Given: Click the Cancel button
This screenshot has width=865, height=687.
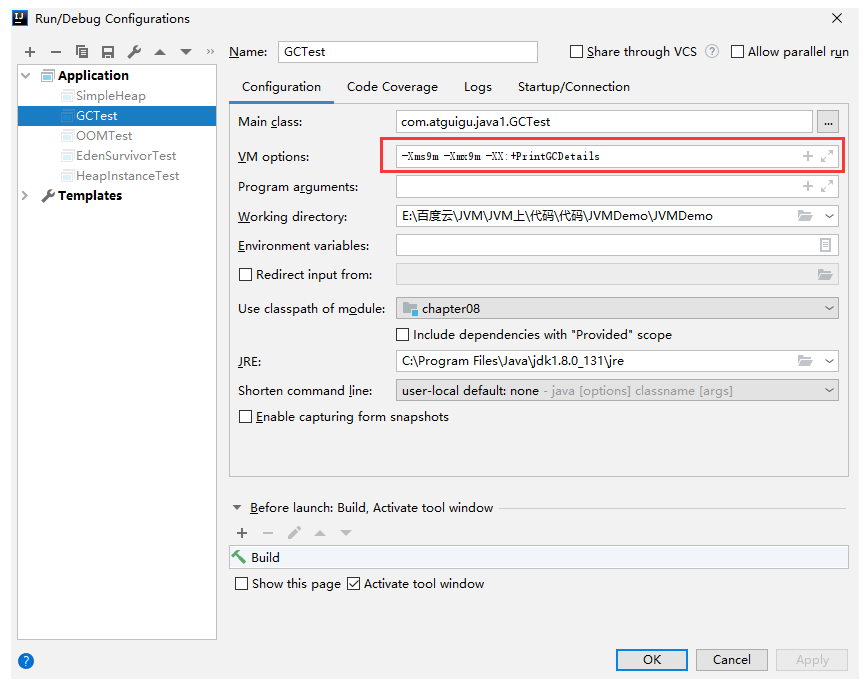Looking at the screenshot, I should click(x=731, y=660).
